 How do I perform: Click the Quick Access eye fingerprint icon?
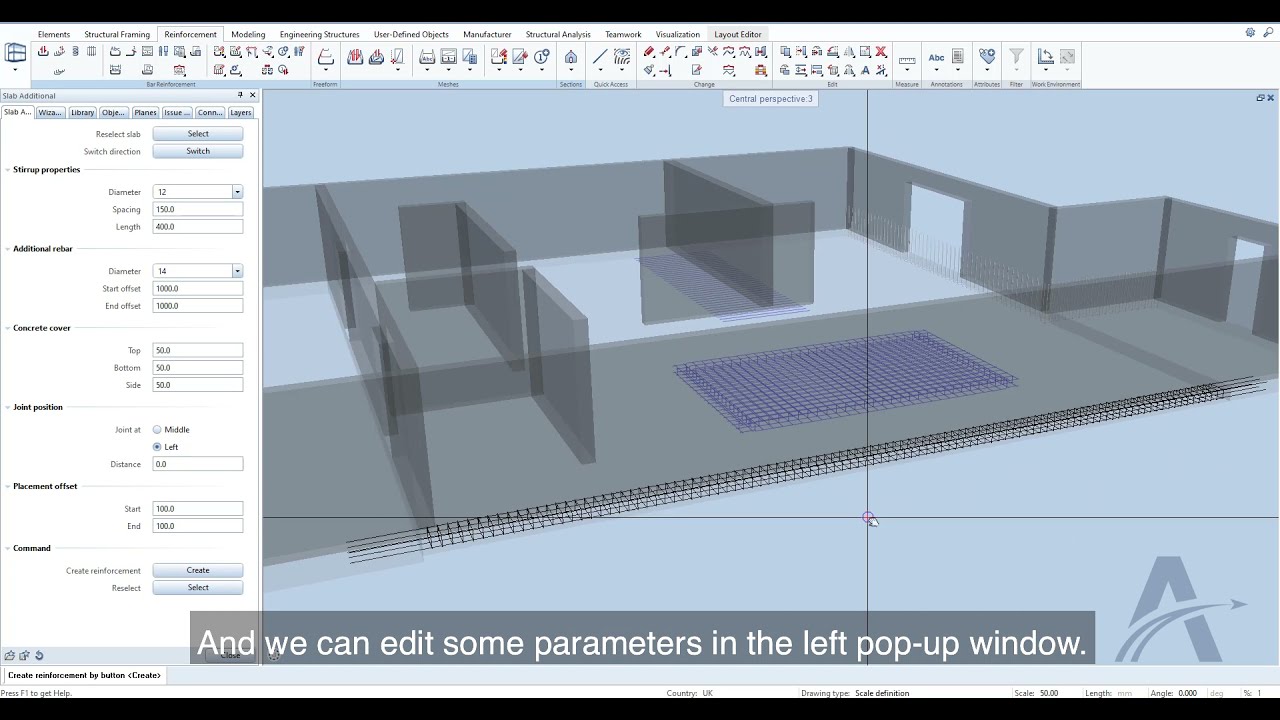(622, 57)
